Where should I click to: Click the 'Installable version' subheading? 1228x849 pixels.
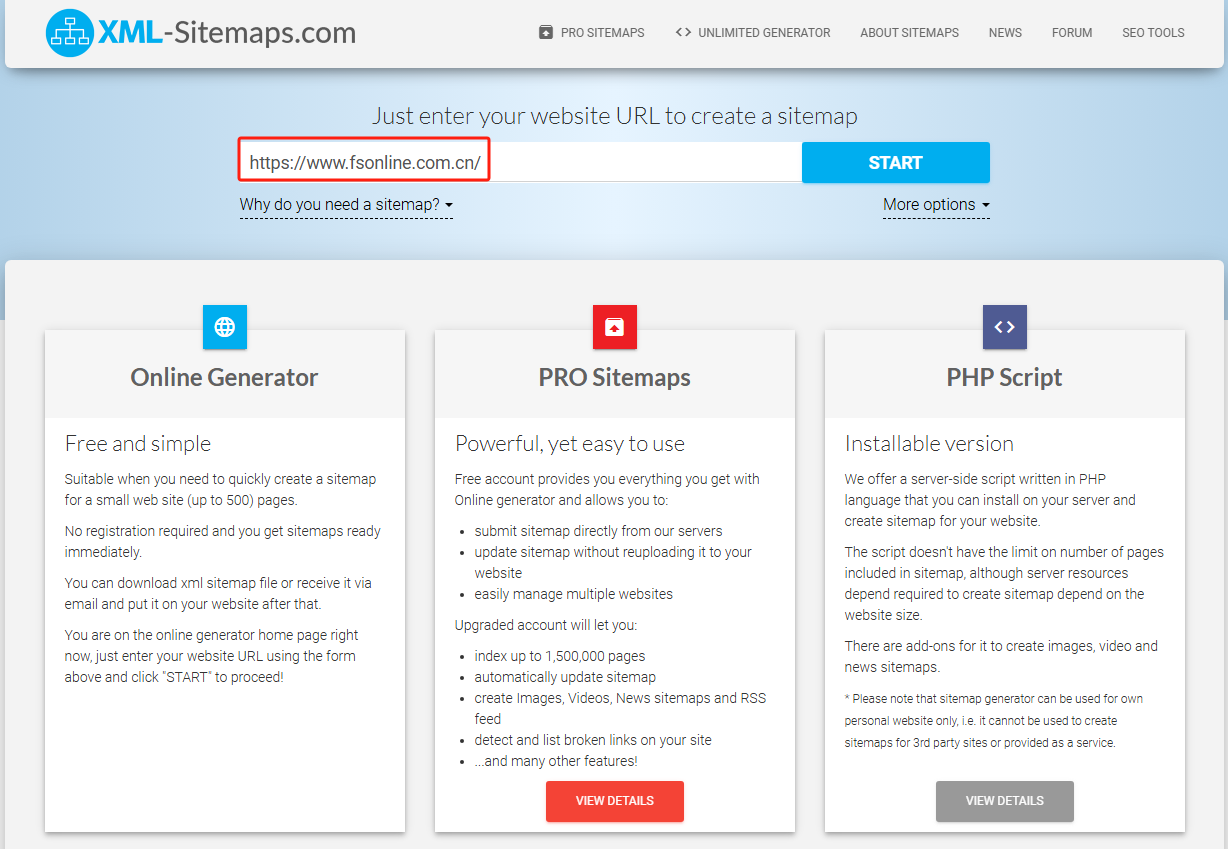pos(929,444)
